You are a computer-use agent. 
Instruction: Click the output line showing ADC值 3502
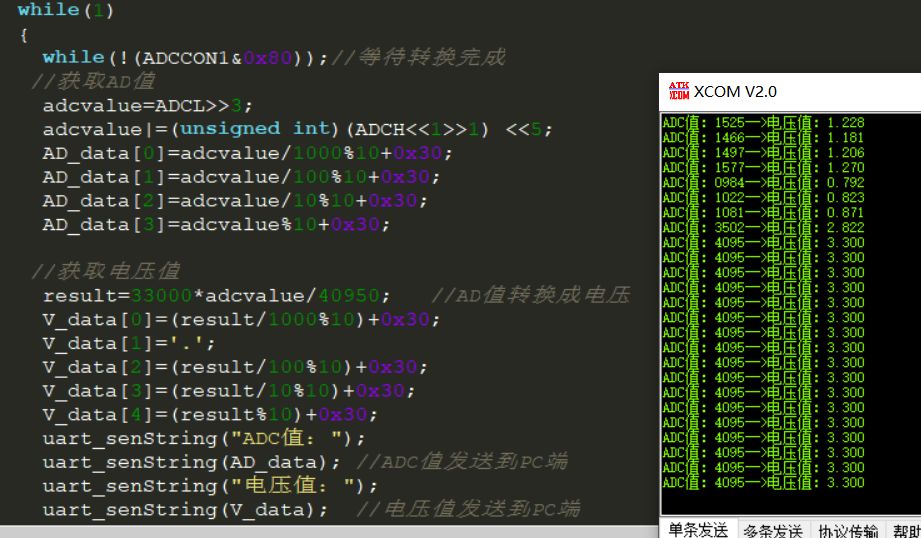[764, 227]
